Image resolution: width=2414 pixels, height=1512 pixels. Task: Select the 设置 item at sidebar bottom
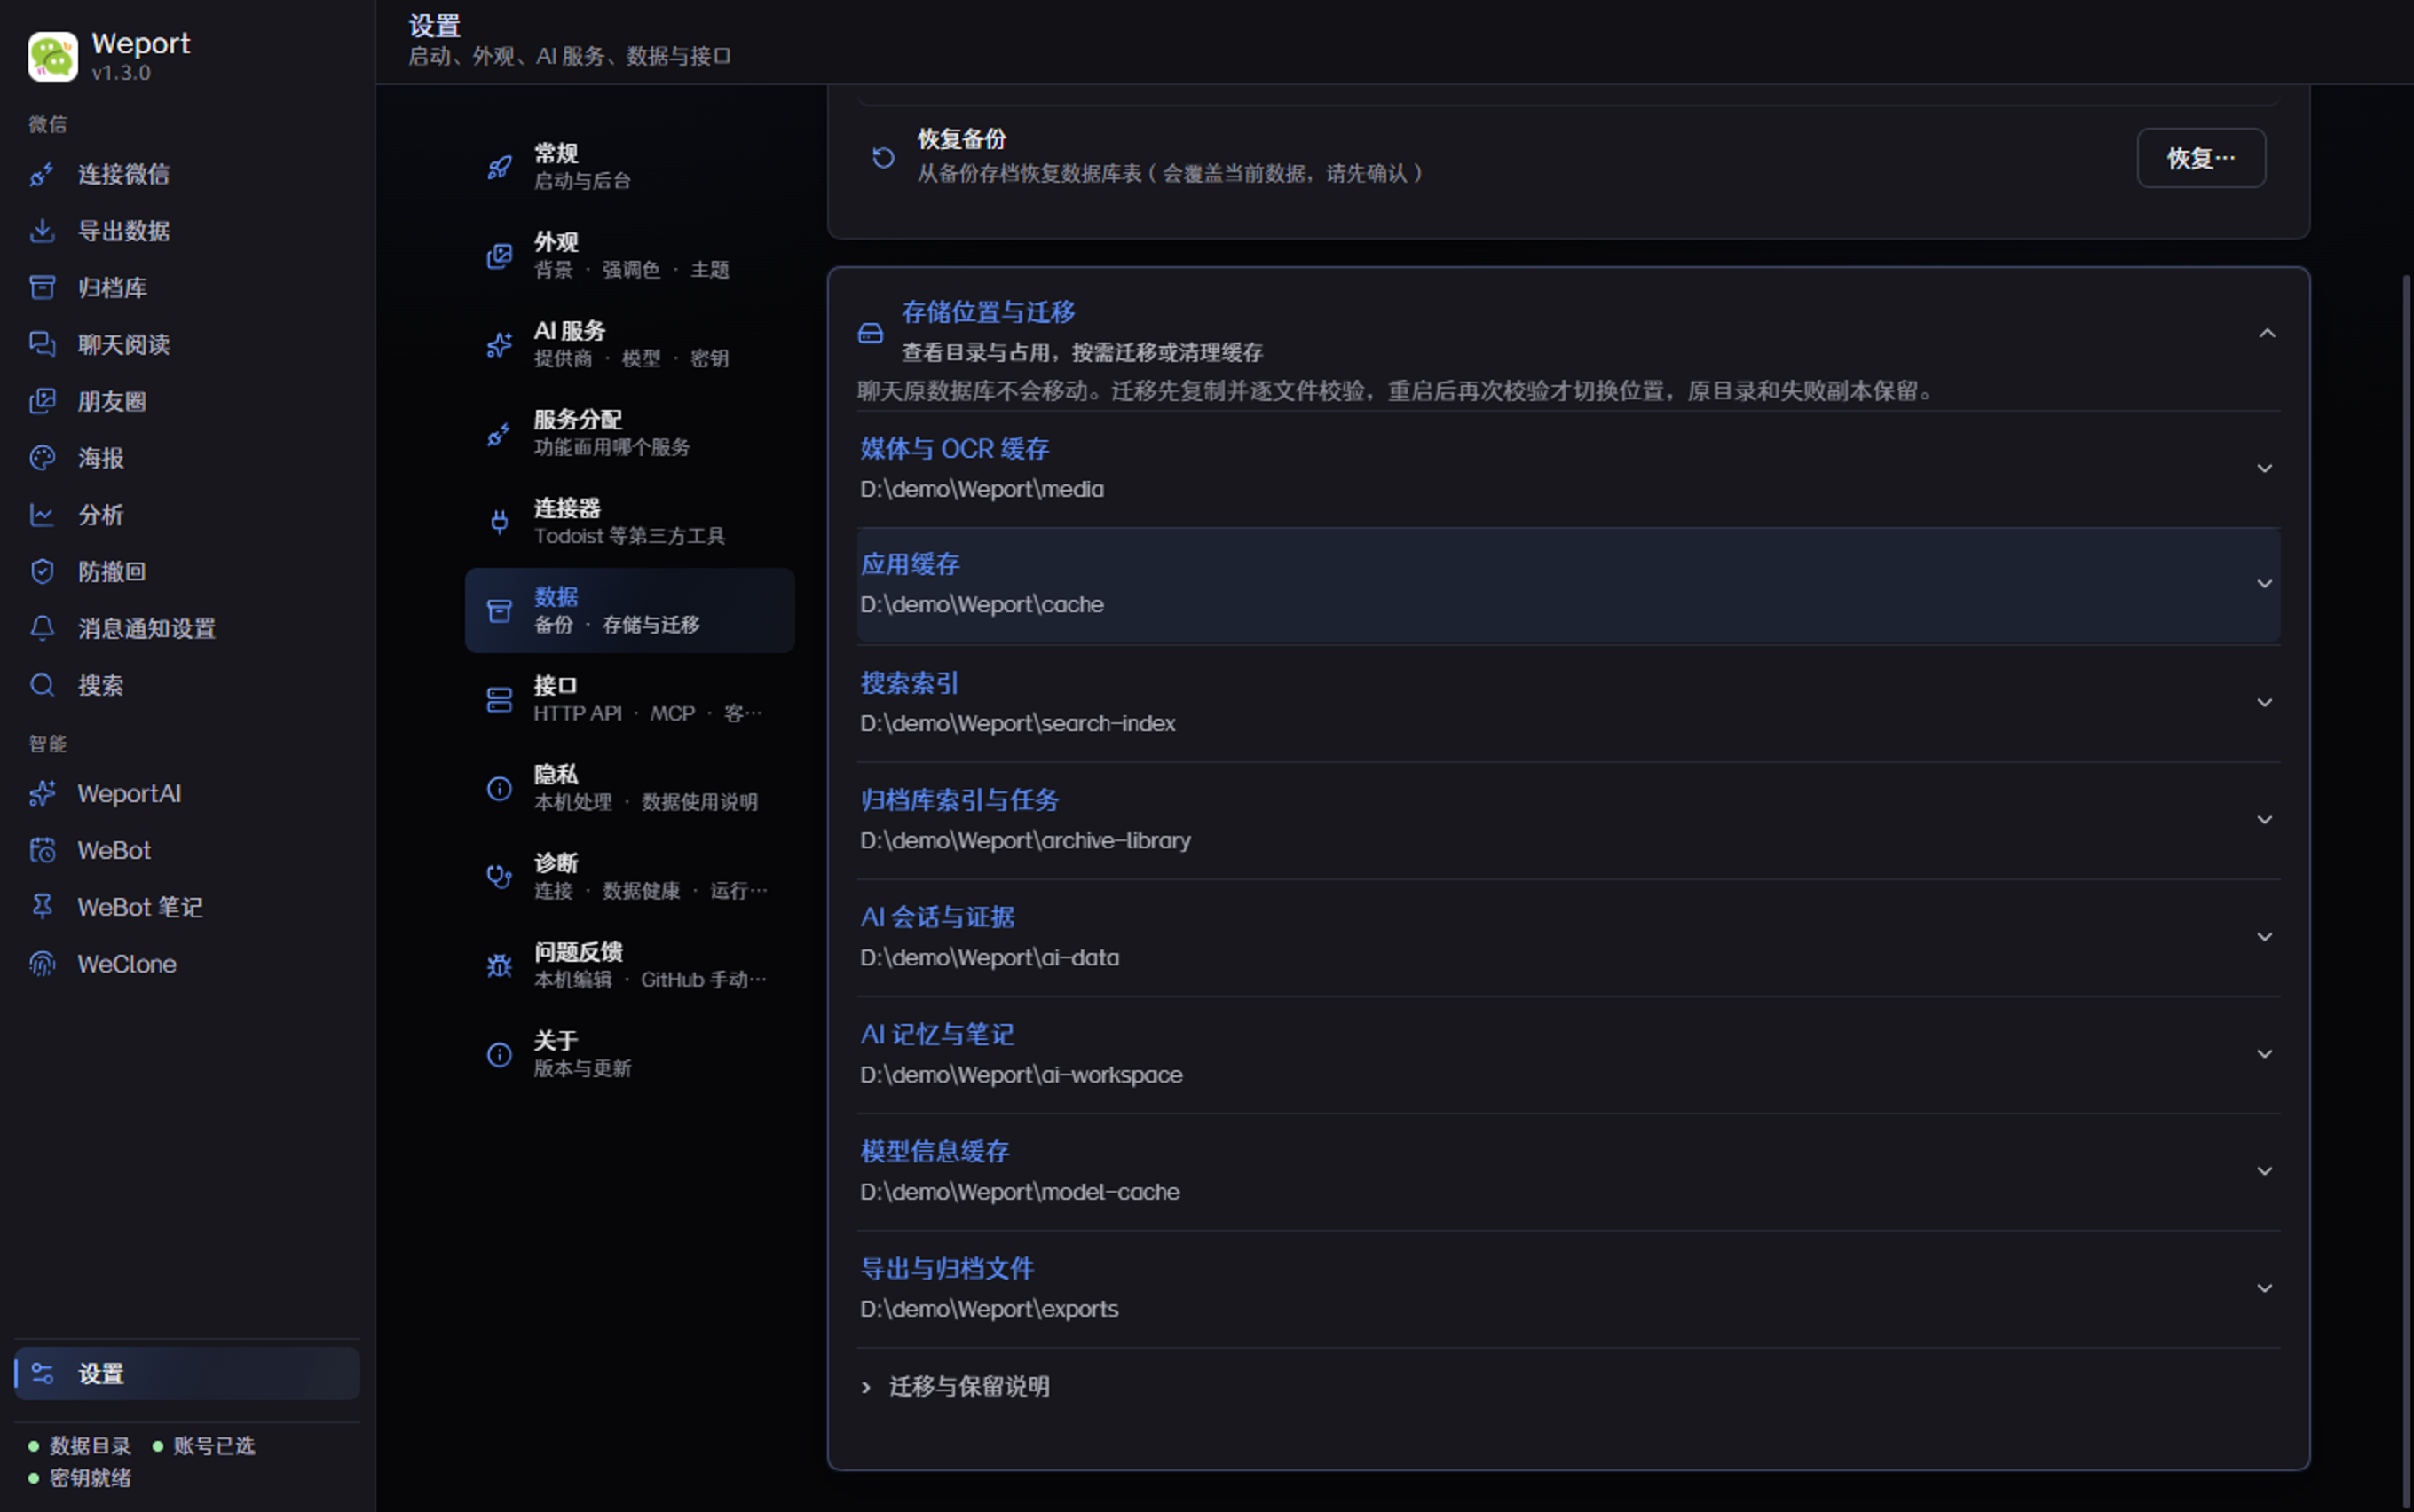pos(187,1374)
